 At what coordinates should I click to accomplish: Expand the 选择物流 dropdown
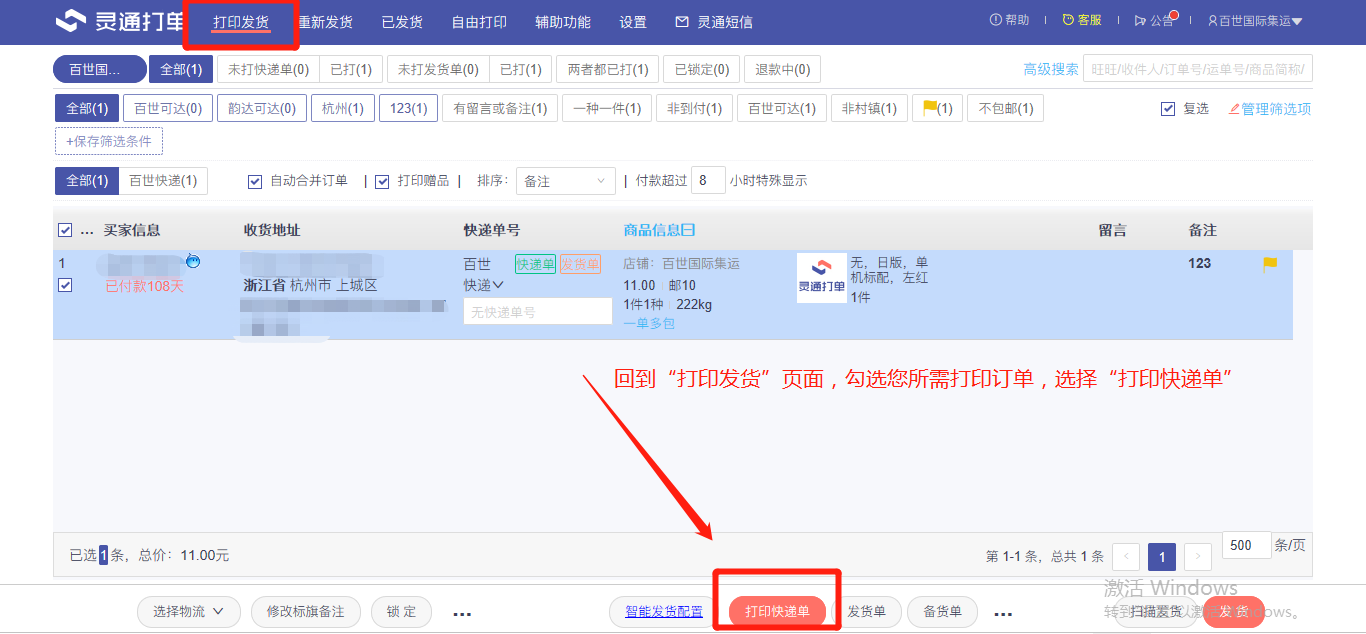click(x=188, y=611)
